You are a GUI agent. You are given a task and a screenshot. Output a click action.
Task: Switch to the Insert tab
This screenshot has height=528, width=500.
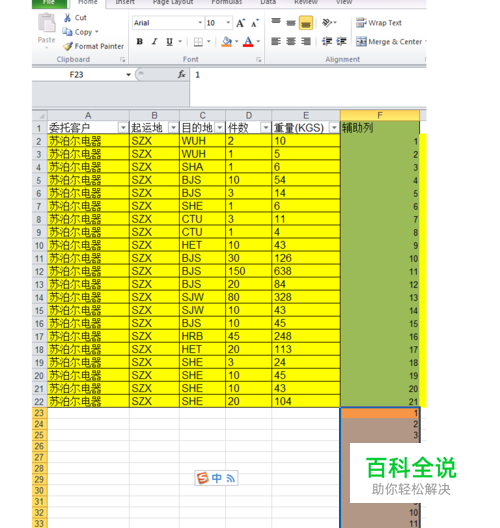tap(125, 3)
